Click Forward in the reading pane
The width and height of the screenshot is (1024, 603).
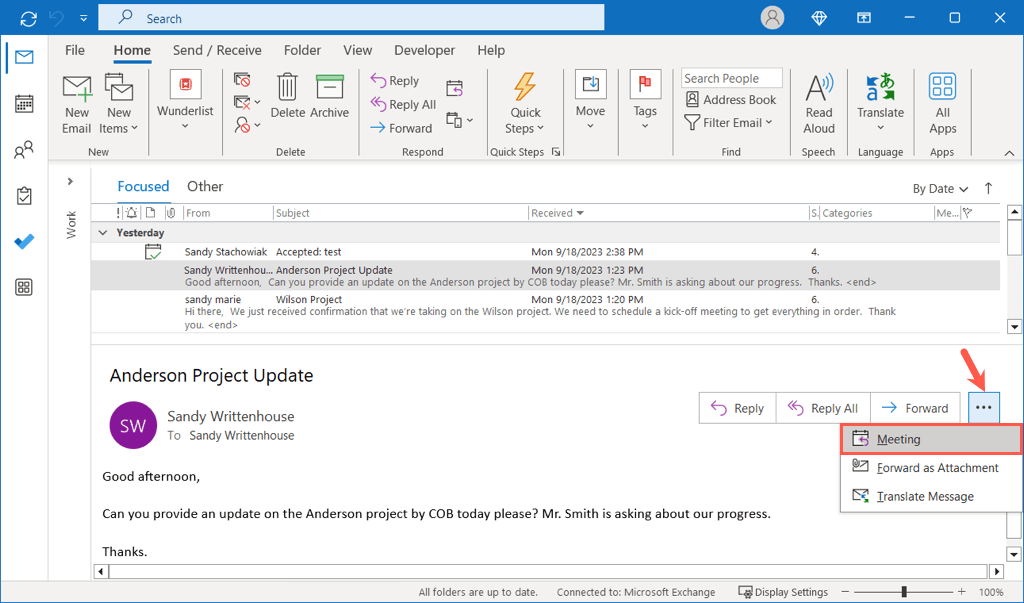[915, 408]
